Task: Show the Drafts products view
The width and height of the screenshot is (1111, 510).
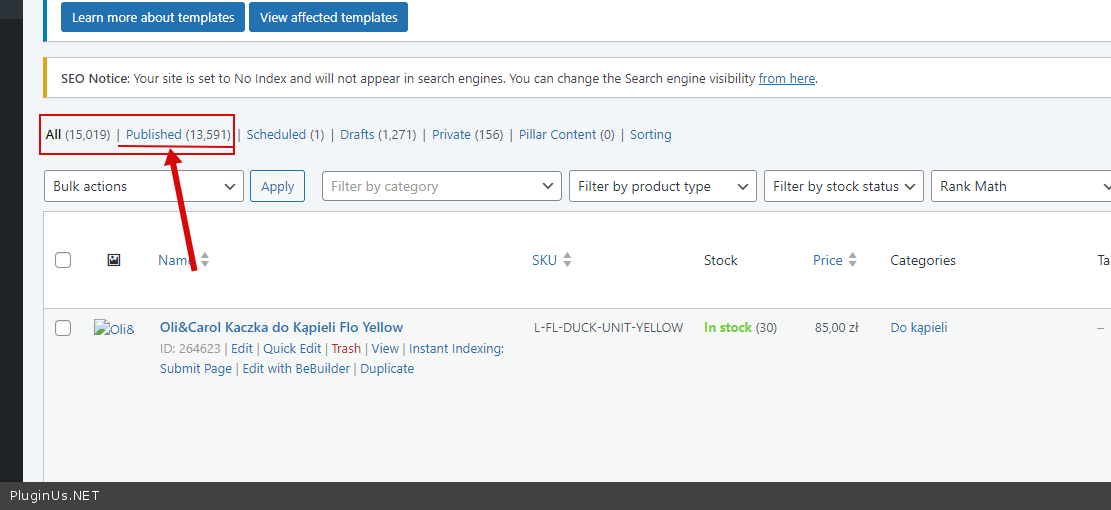Action: (358, 135)
